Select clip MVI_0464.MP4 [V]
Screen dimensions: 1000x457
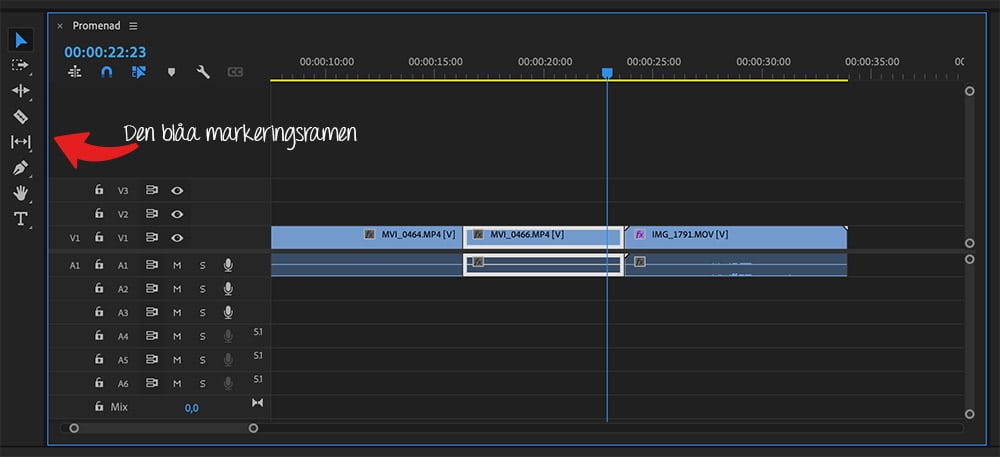point(367,237)
